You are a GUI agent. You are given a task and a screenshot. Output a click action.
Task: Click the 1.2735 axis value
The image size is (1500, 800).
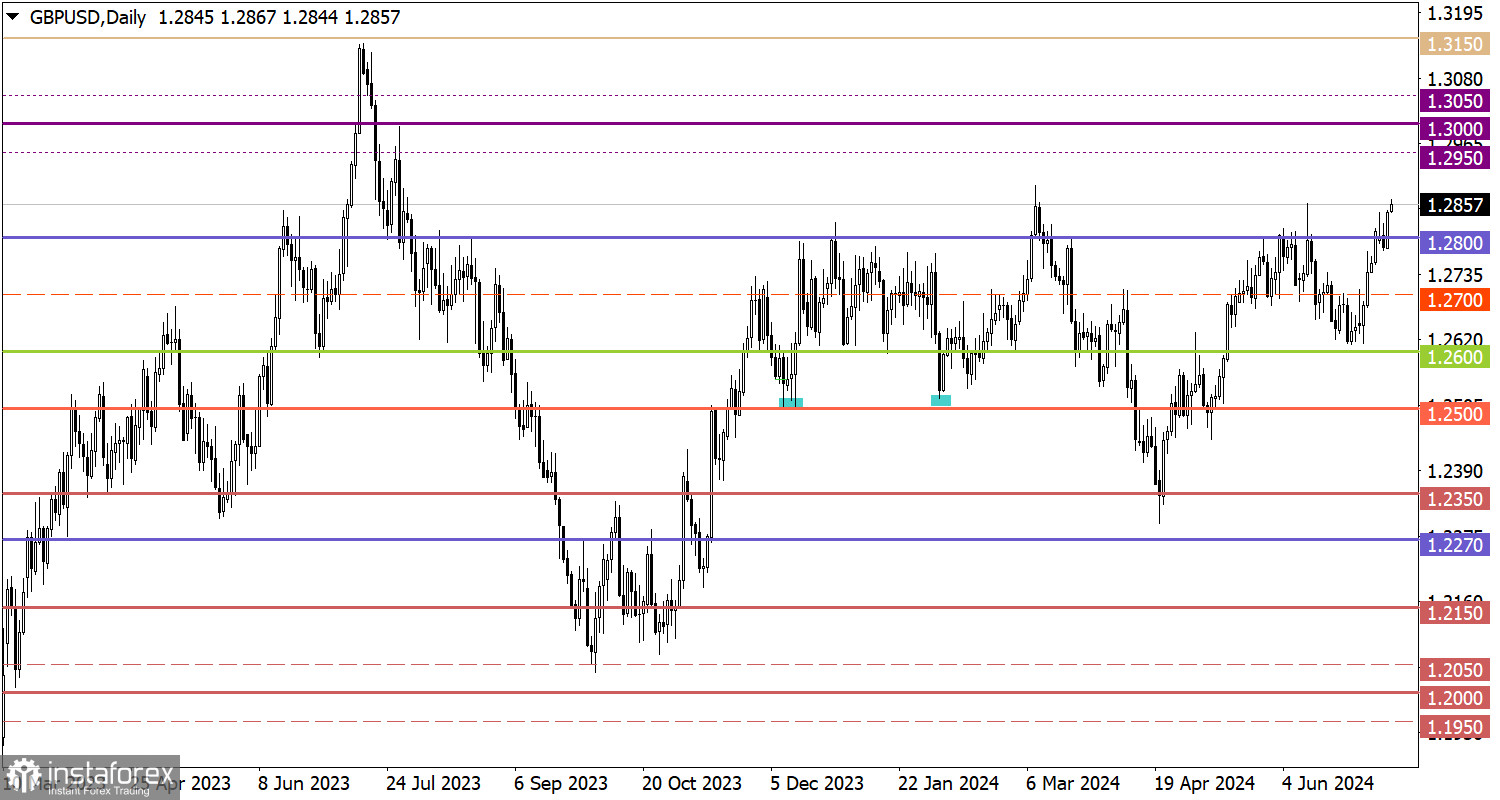pos(1454,274)
